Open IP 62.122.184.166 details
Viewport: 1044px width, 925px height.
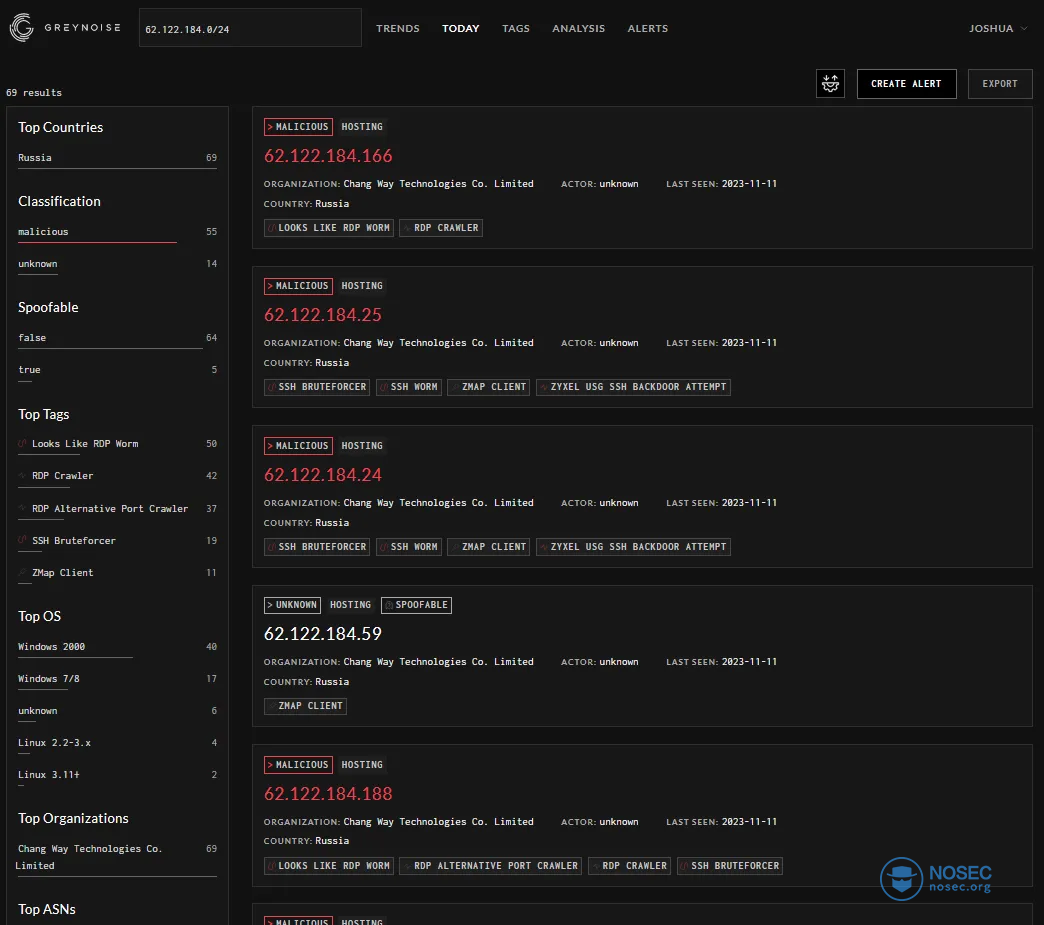pos(328,156)
